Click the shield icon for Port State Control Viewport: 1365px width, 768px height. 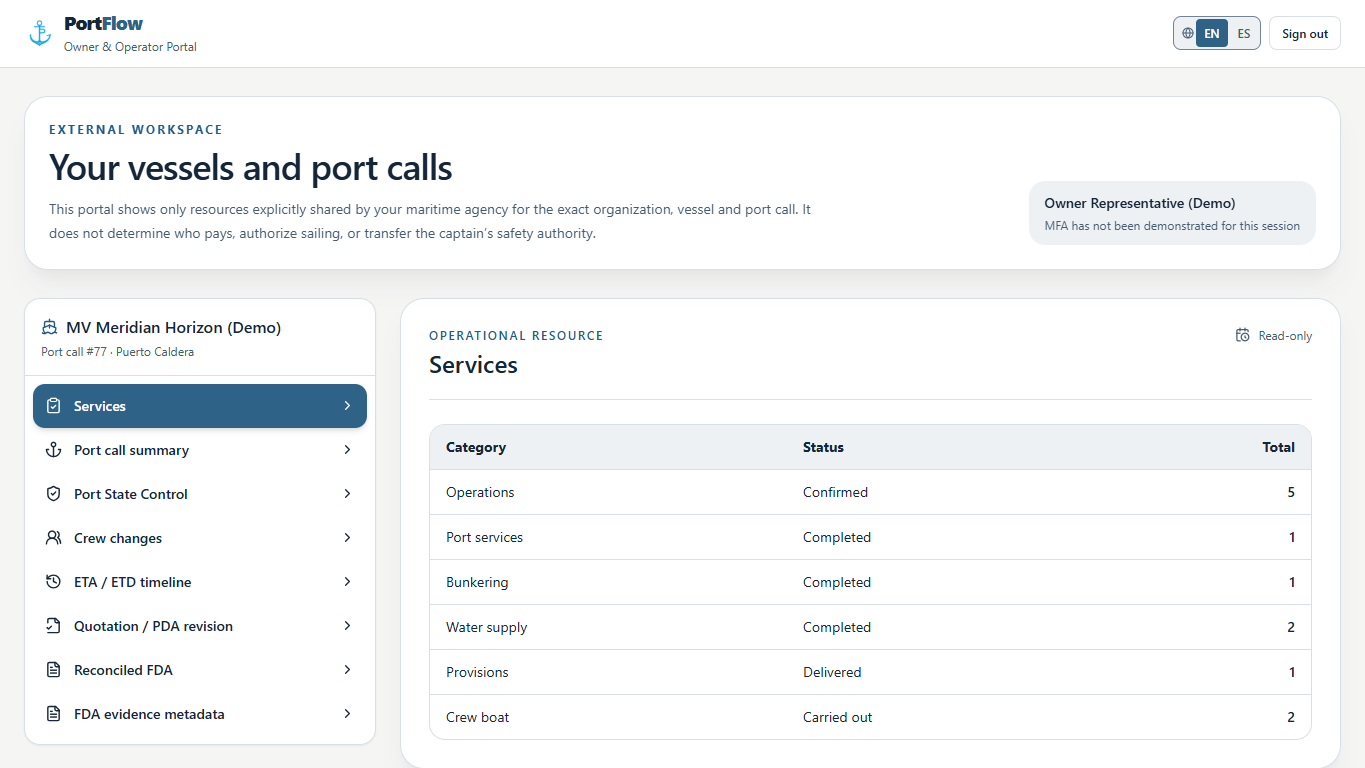(54, 494)
